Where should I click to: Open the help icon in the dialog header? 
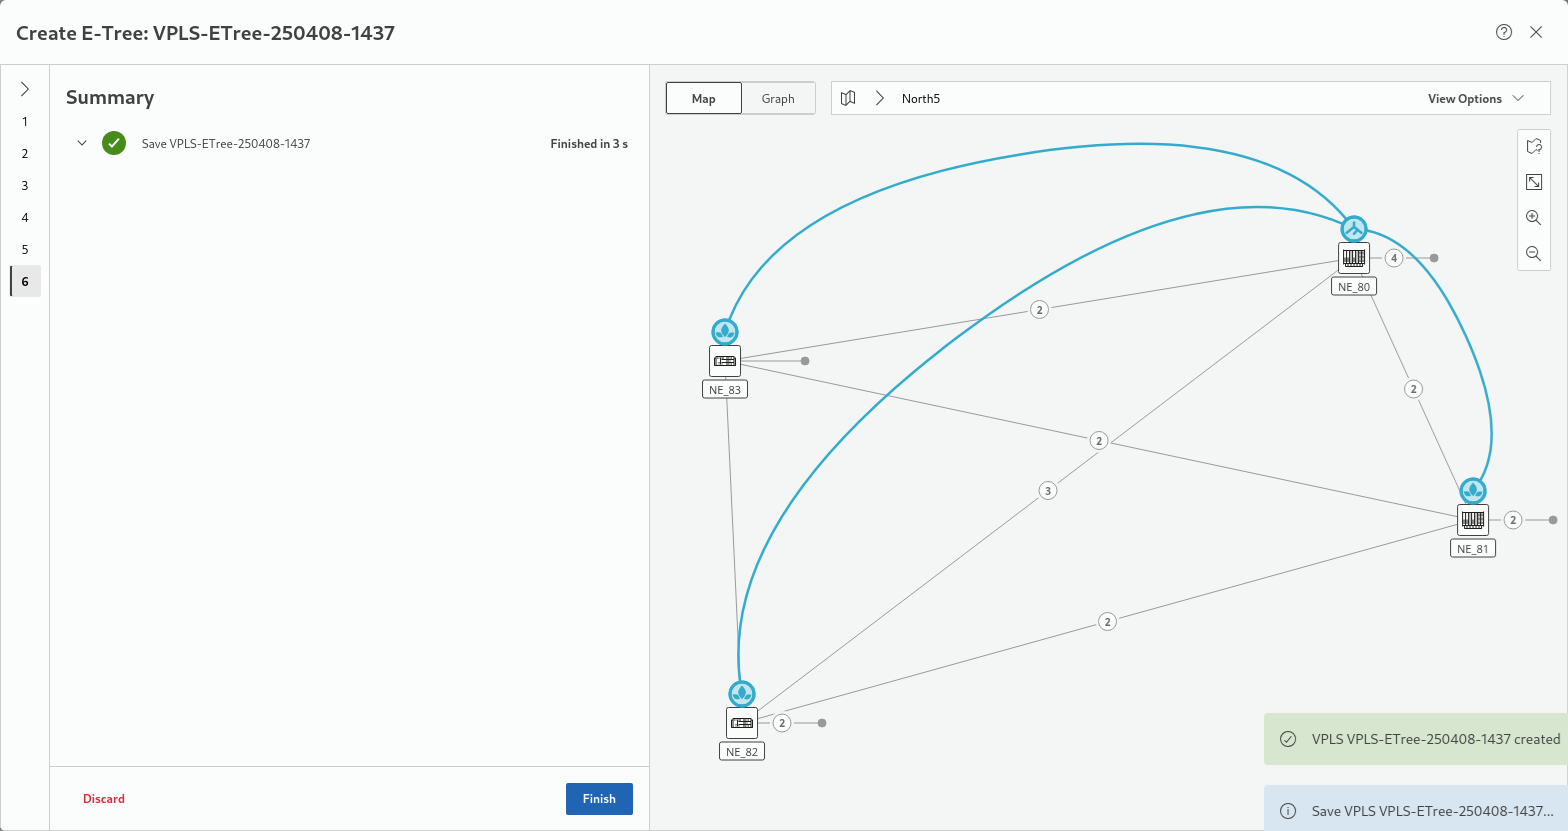pos(1504,32)
